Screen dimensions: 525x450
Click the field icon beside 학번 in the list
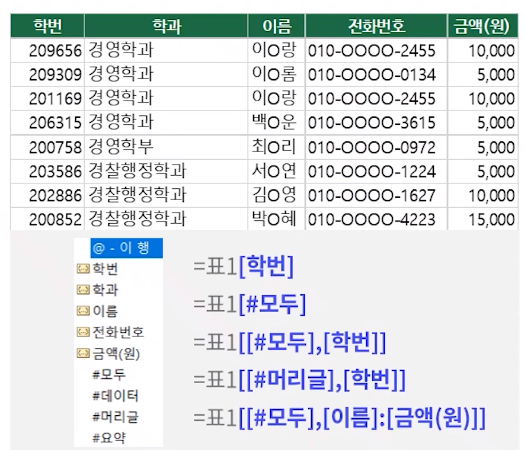pyautogui.click(x=83, y=269)
